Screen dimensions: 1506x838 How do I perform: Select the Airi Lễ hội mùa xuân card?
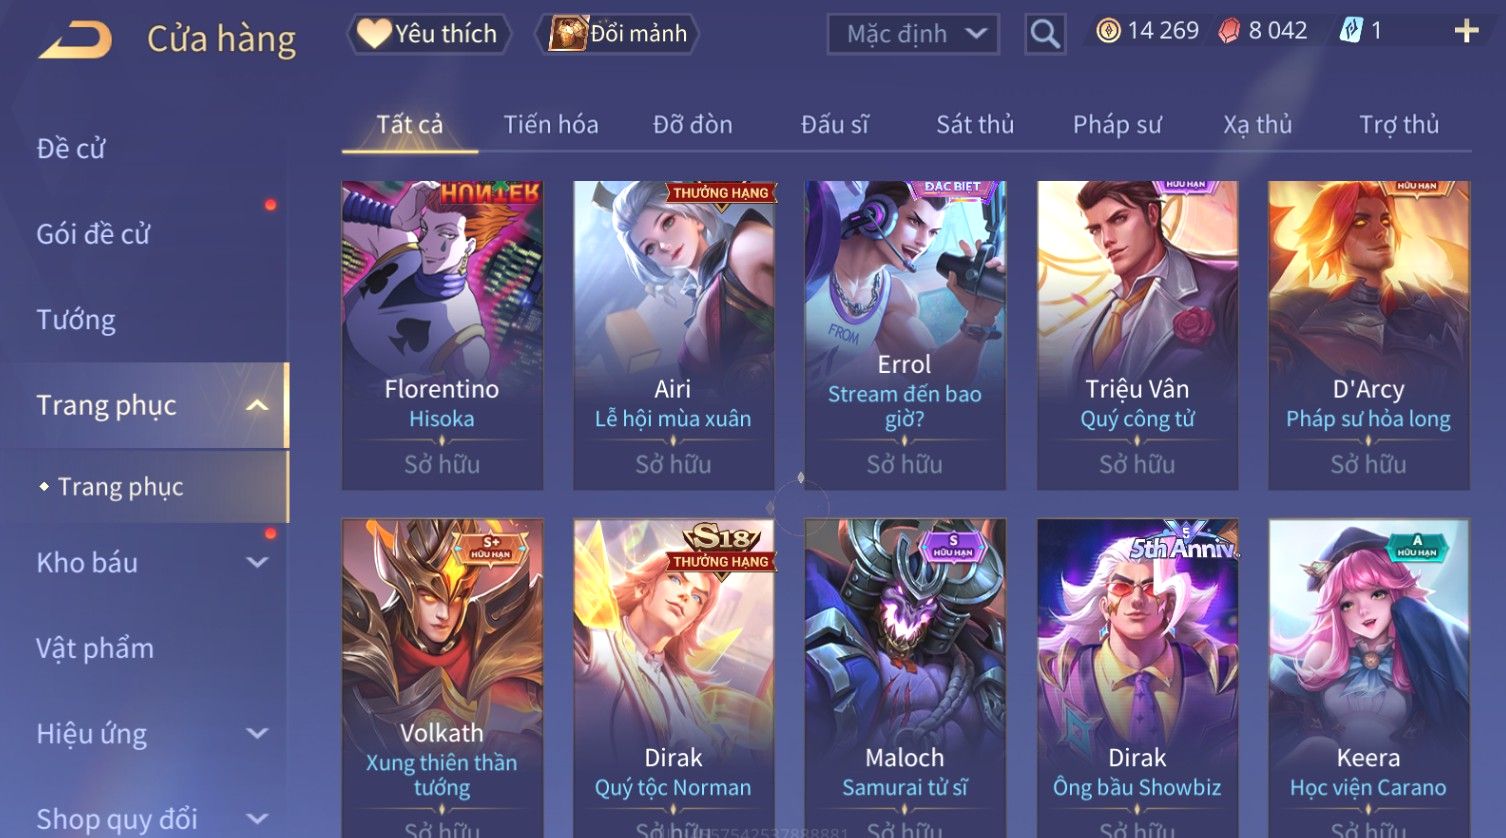coord(673,335)
